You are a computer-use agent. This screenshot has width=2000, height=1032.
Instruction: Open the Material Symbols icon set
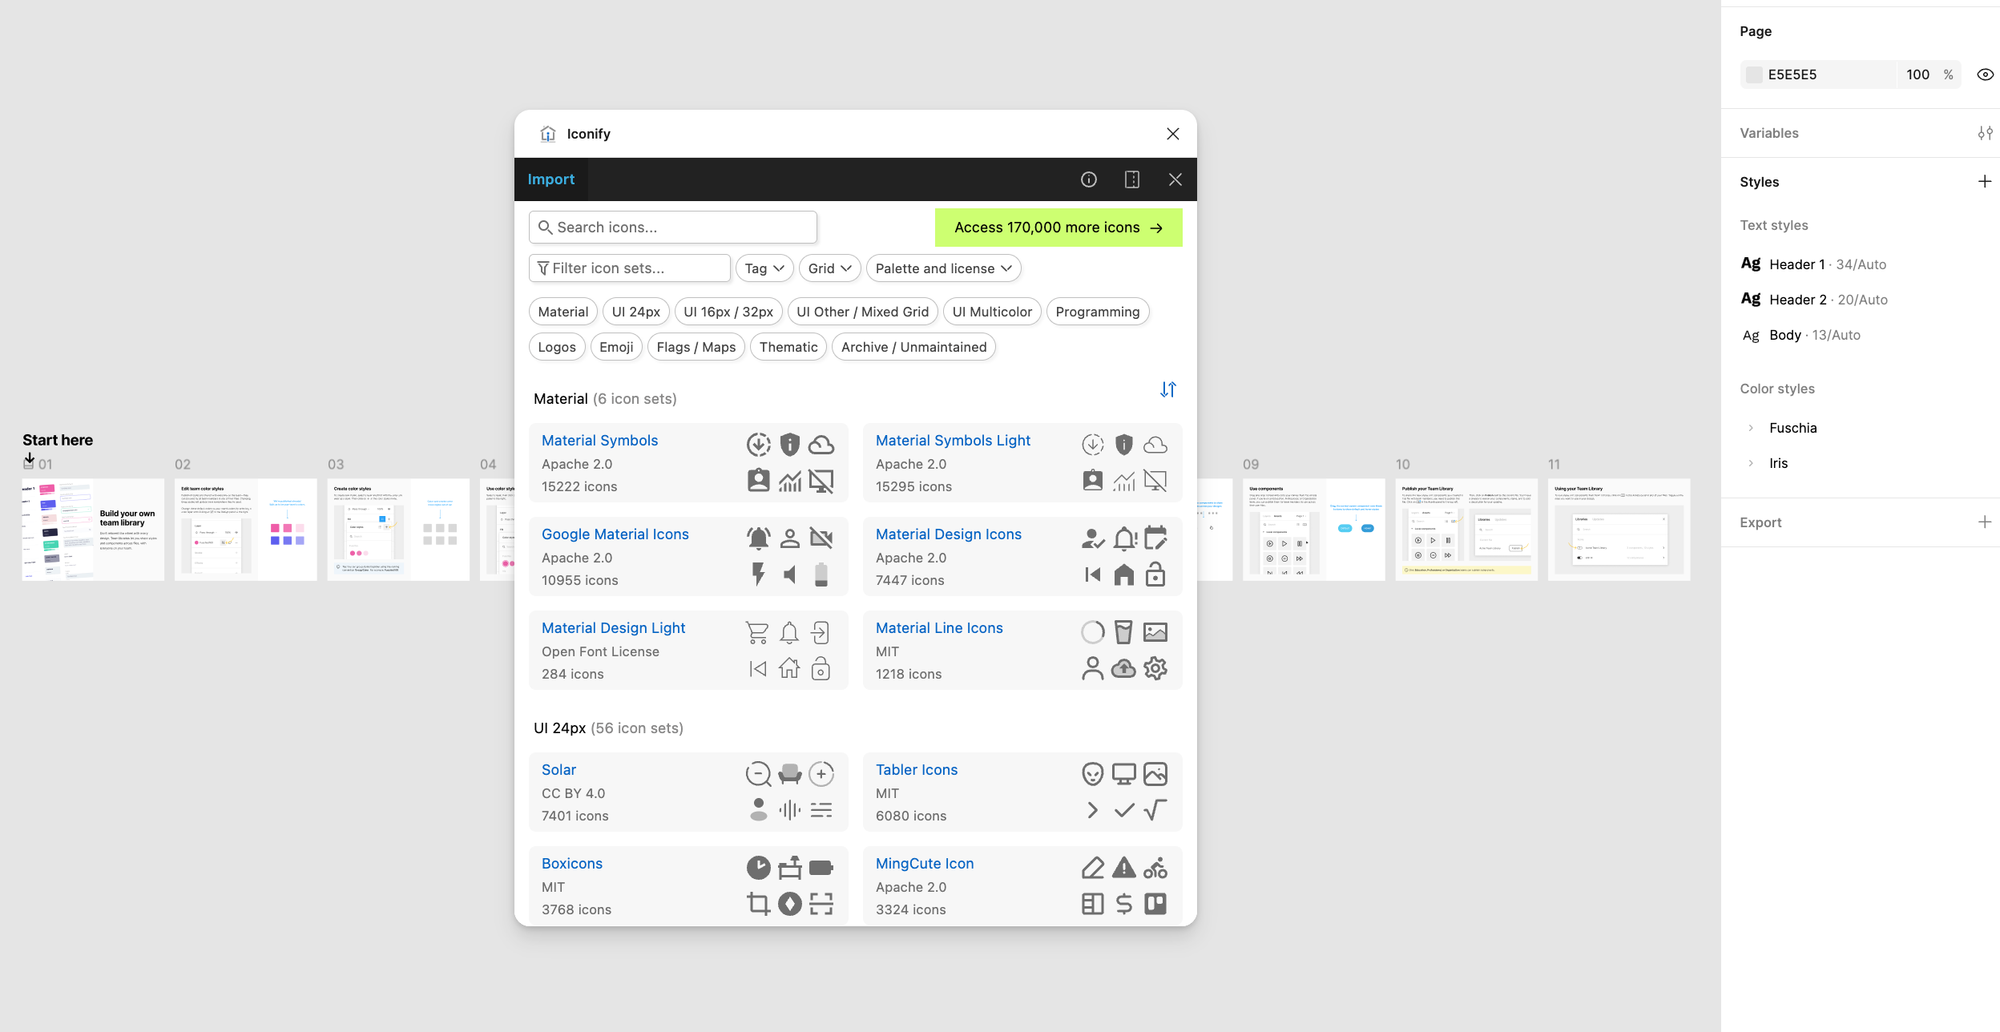coord(600,440)
